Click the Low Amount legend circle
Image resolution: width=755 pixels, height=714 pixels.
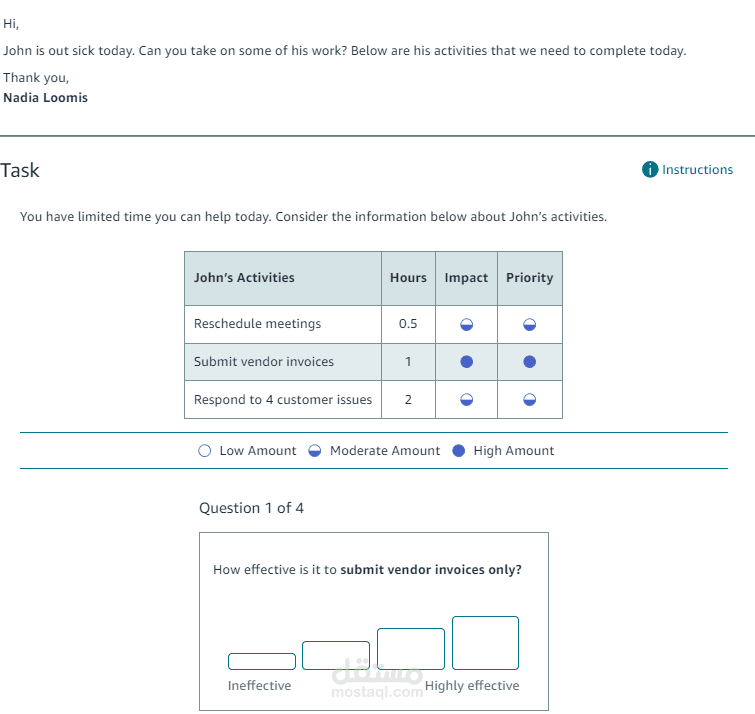point(205,451)
